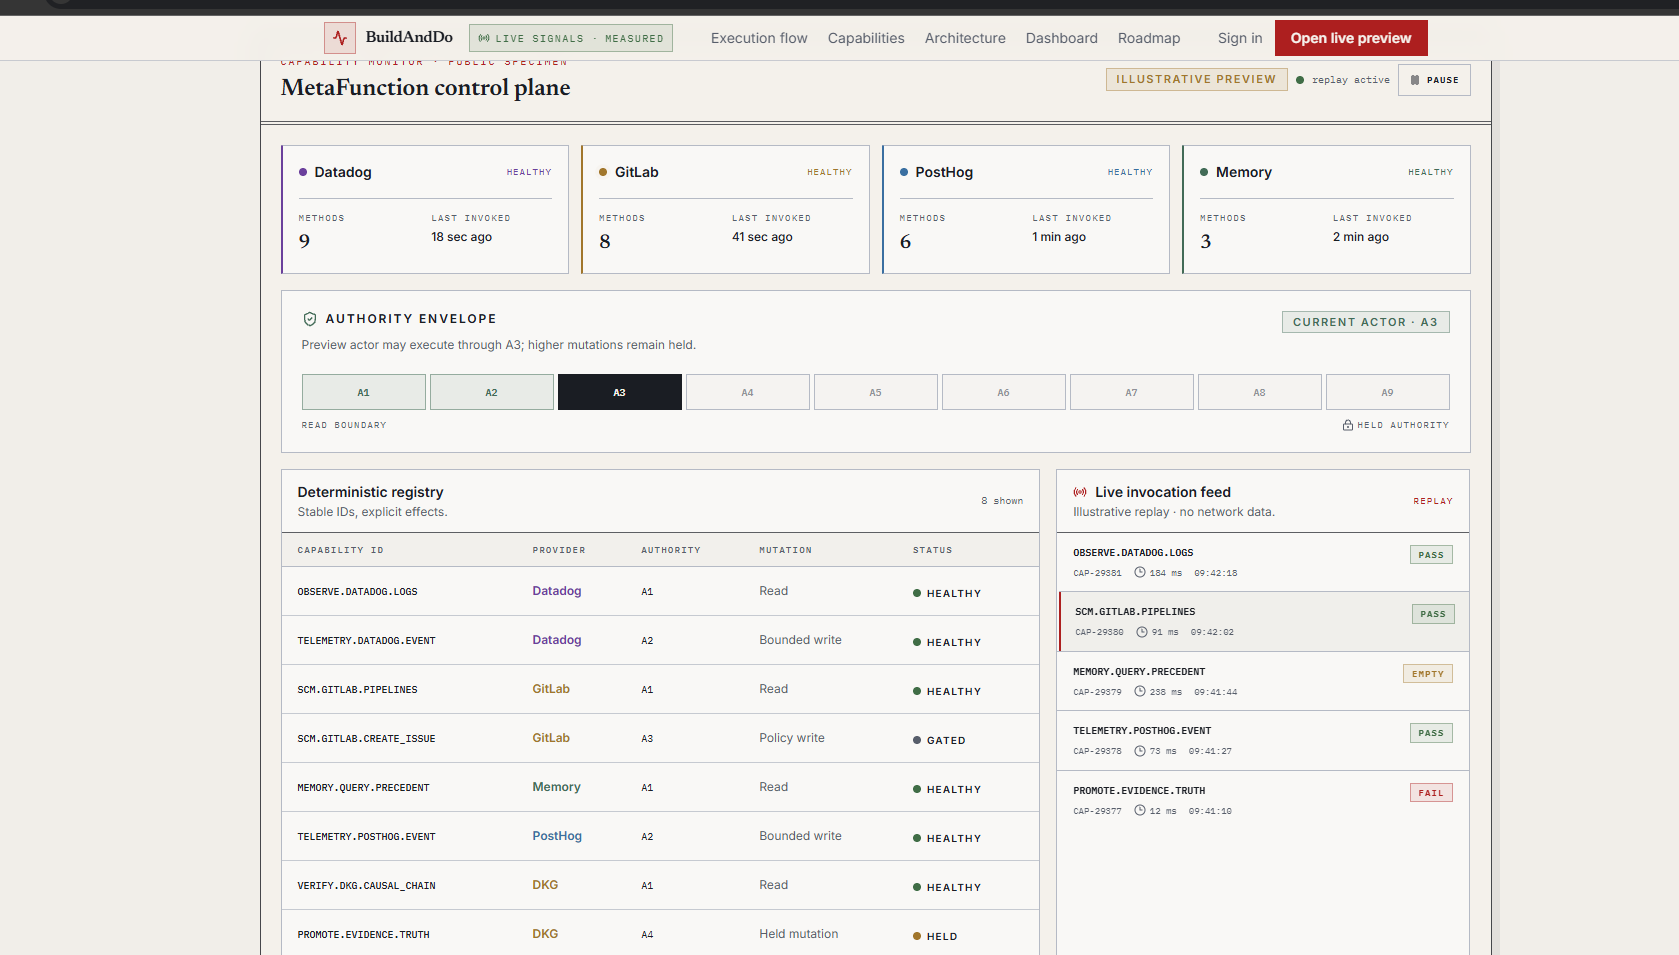
Task: Select authority level A7
Action: (x=1132, y=392)
